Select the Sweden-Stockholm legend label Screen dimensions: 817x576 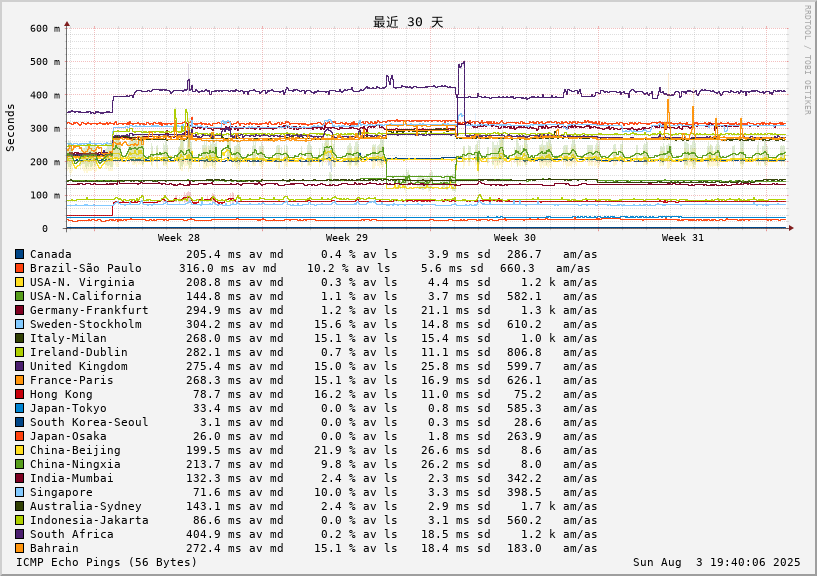[x=85, y=324]
